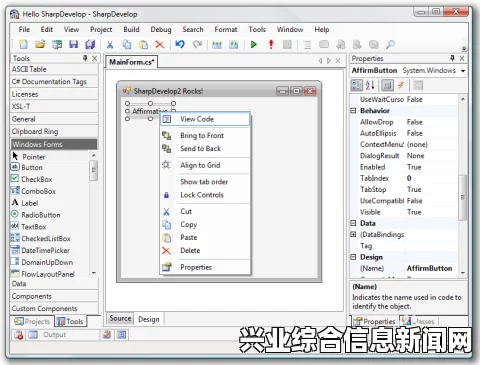The image size is (480, 365).
Task: Expand the Custom Components toolbox section
Action: (x=54, y=308)
